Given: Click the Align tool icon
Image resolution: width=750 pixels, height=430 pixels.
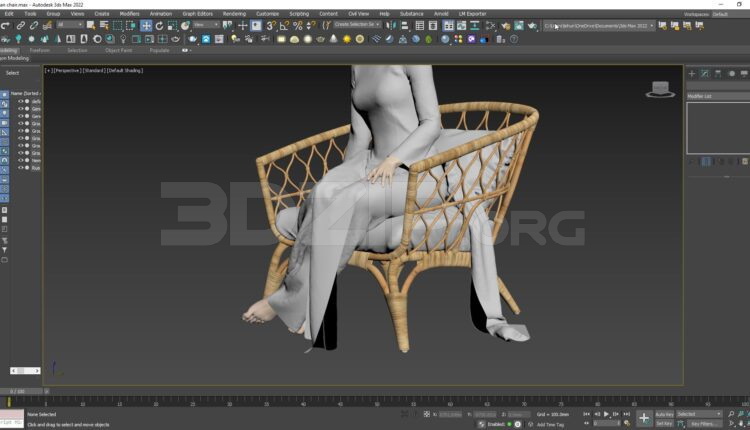Looking at the screenshot, I should 405,25.
